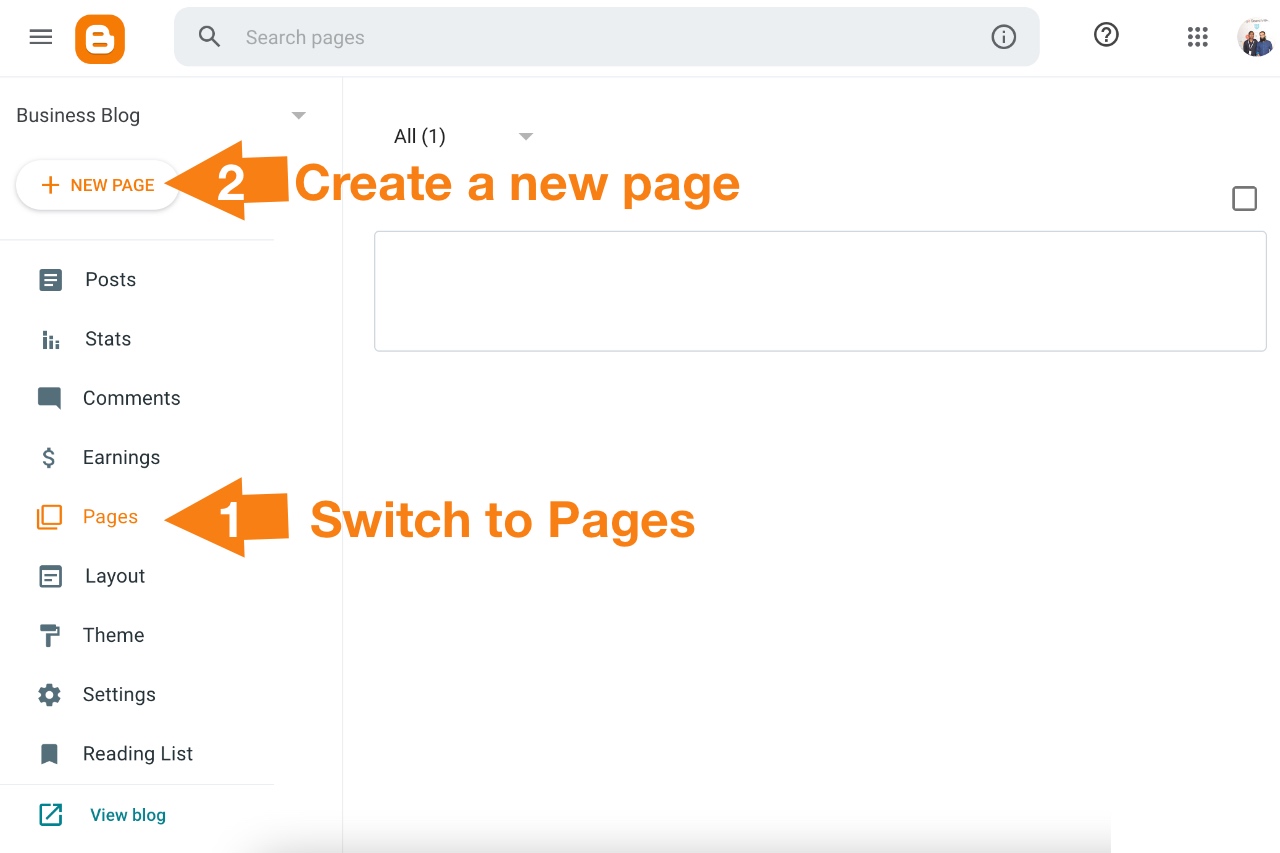Click the Pages stacked-squares icon
This screenshot has width=1280, height=853.
[49, 517]
